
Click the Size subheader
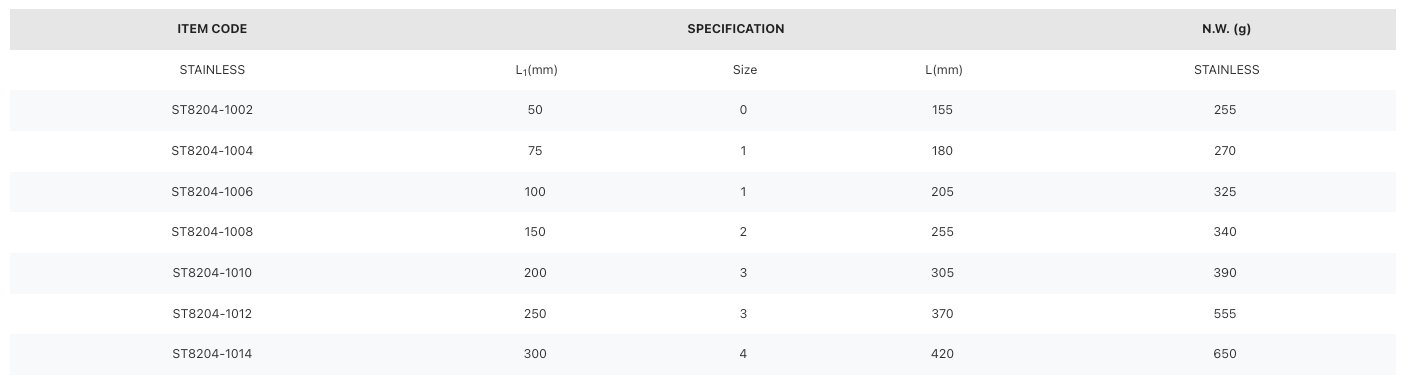(x=744, y=70)
